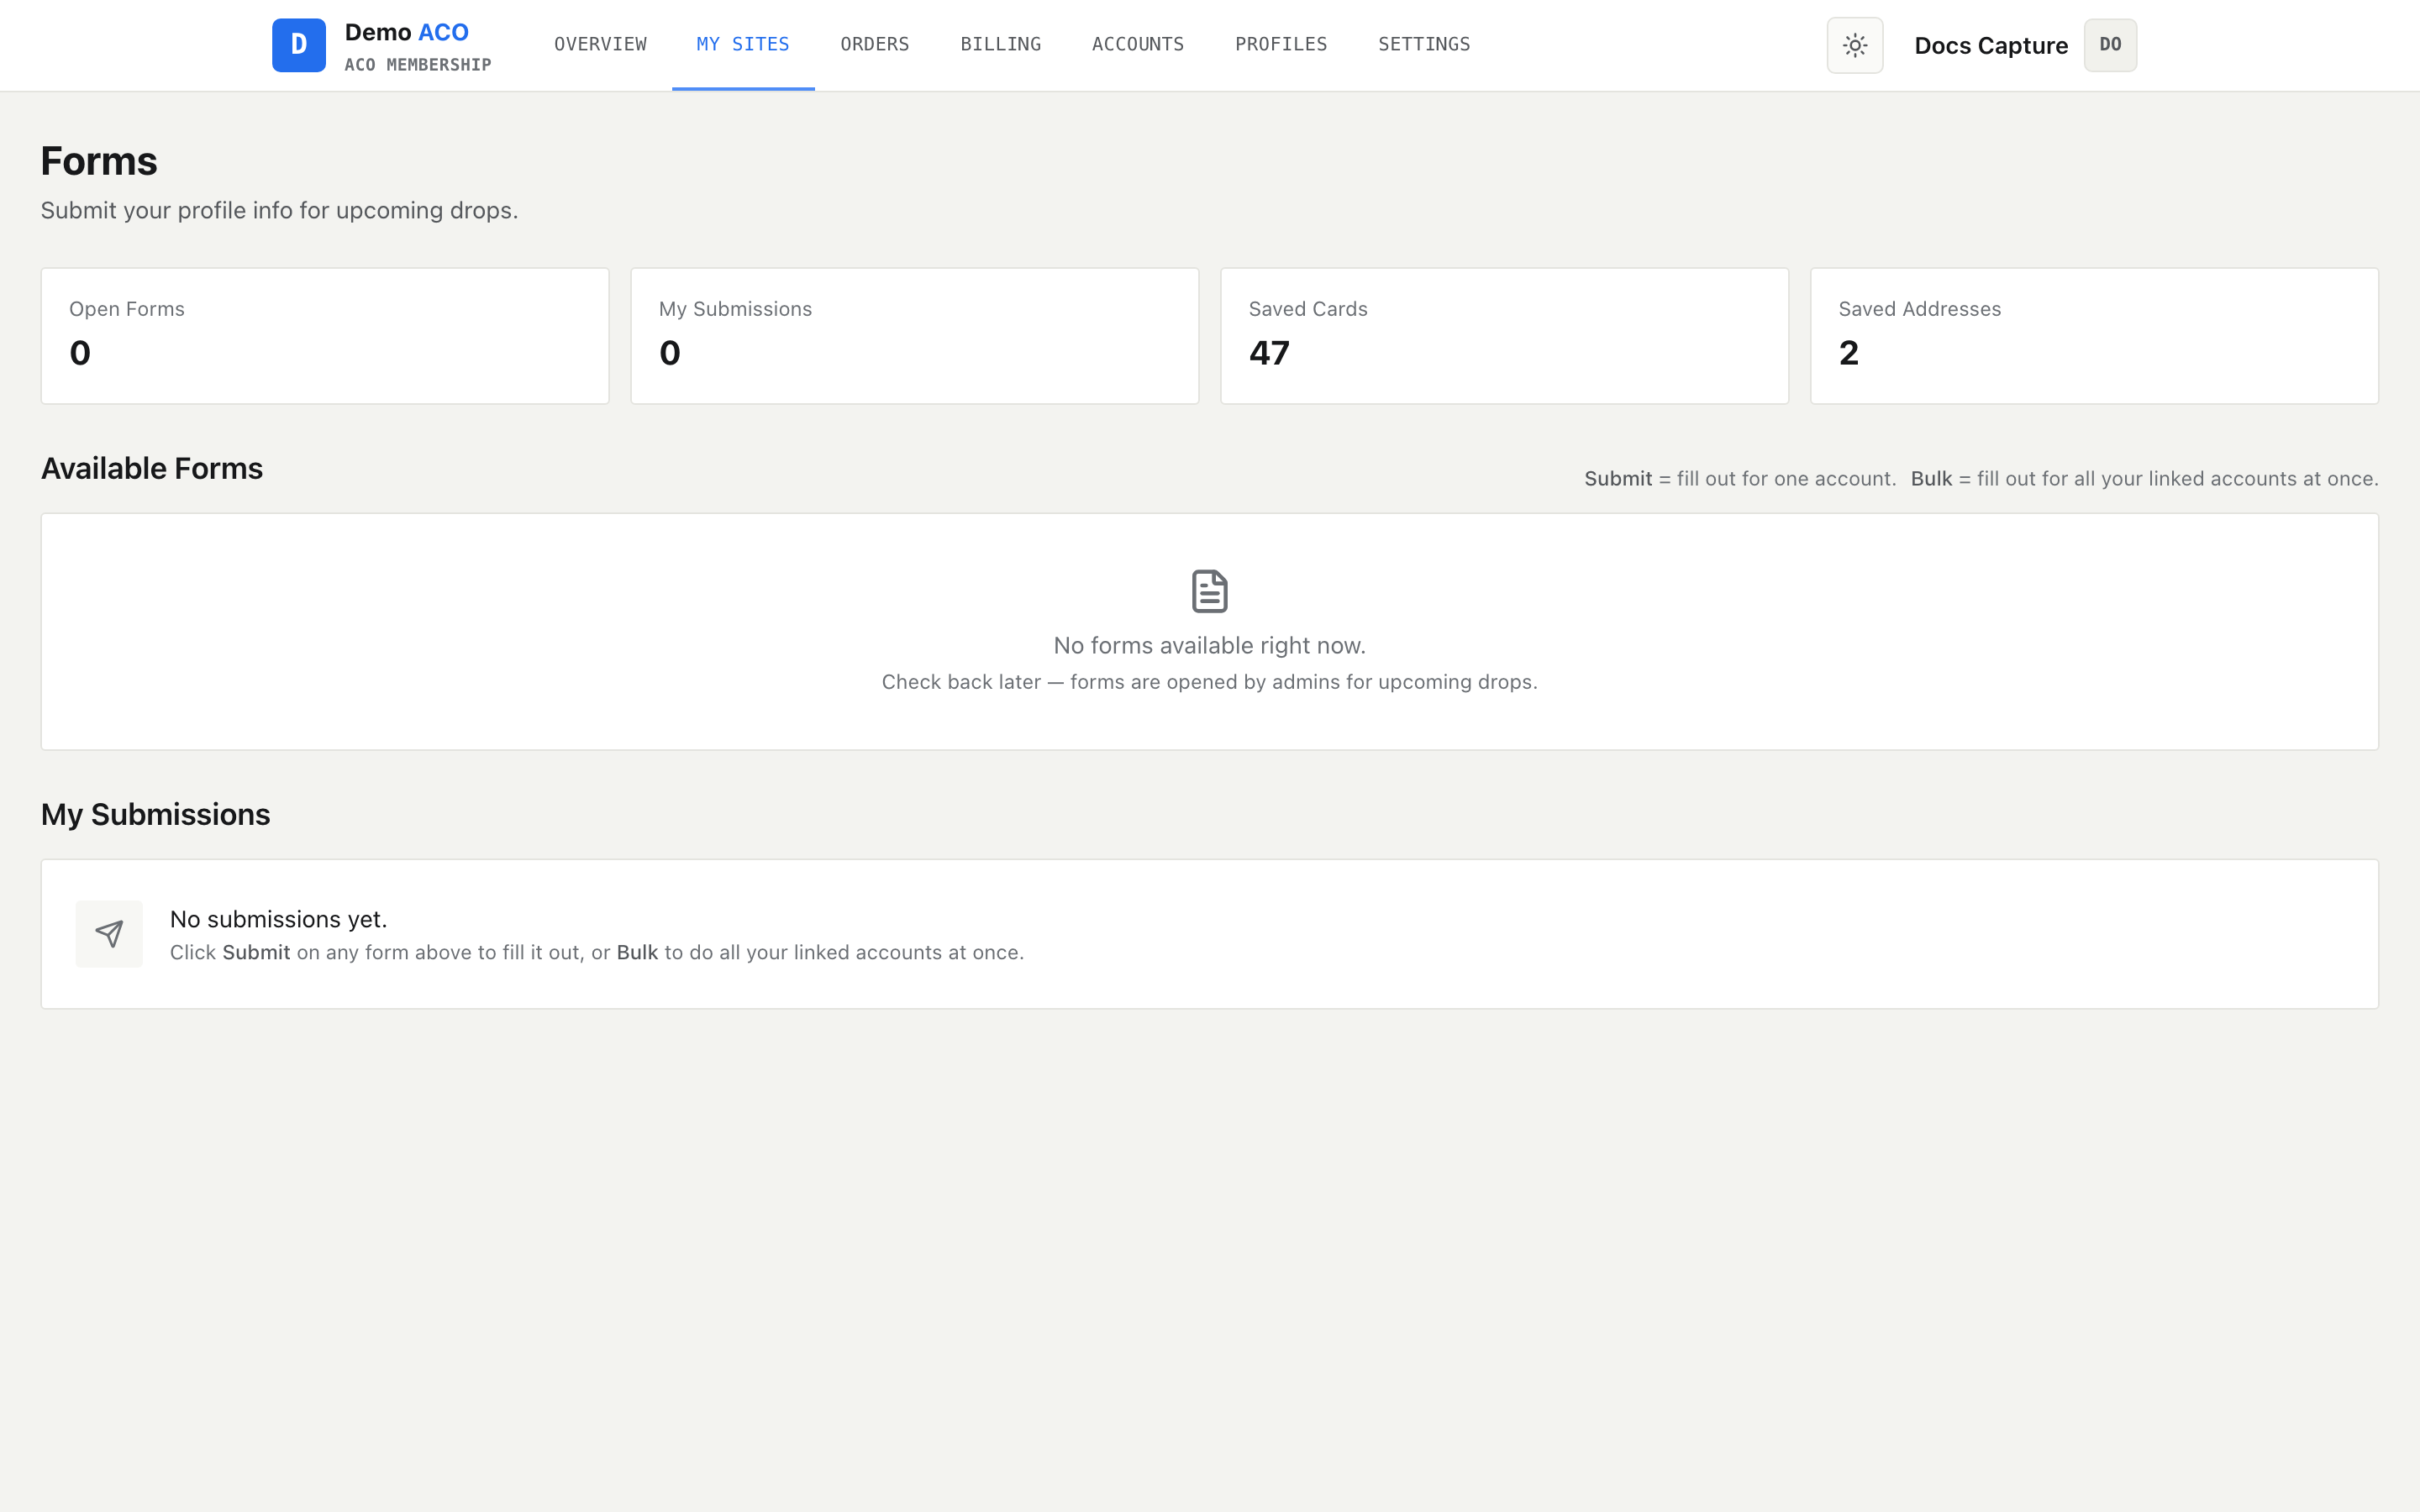Click the My Submissions stat card
2420x1512 pixels.
pos(915,336)
